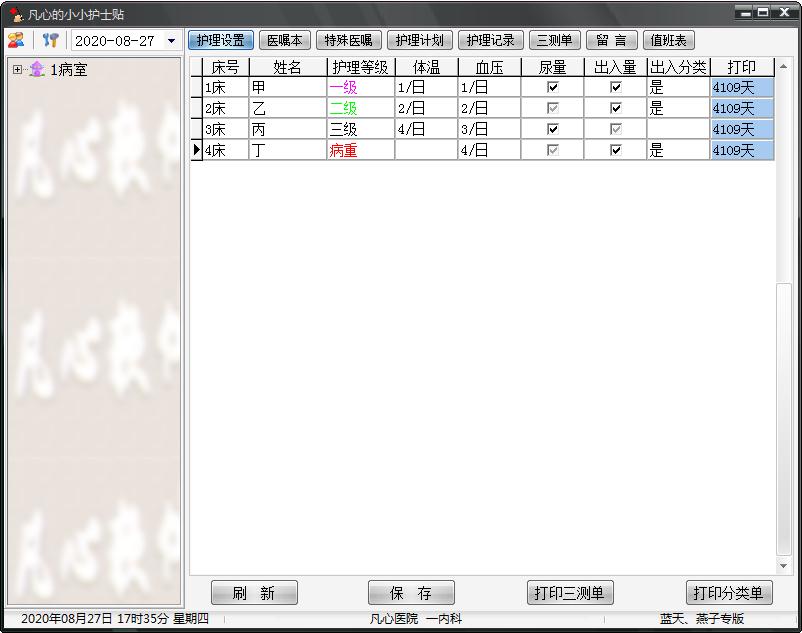This screenshot has height=633, width=802.
Task: Open the date picker dropdown arrow
Action: (x=171, y=41)
